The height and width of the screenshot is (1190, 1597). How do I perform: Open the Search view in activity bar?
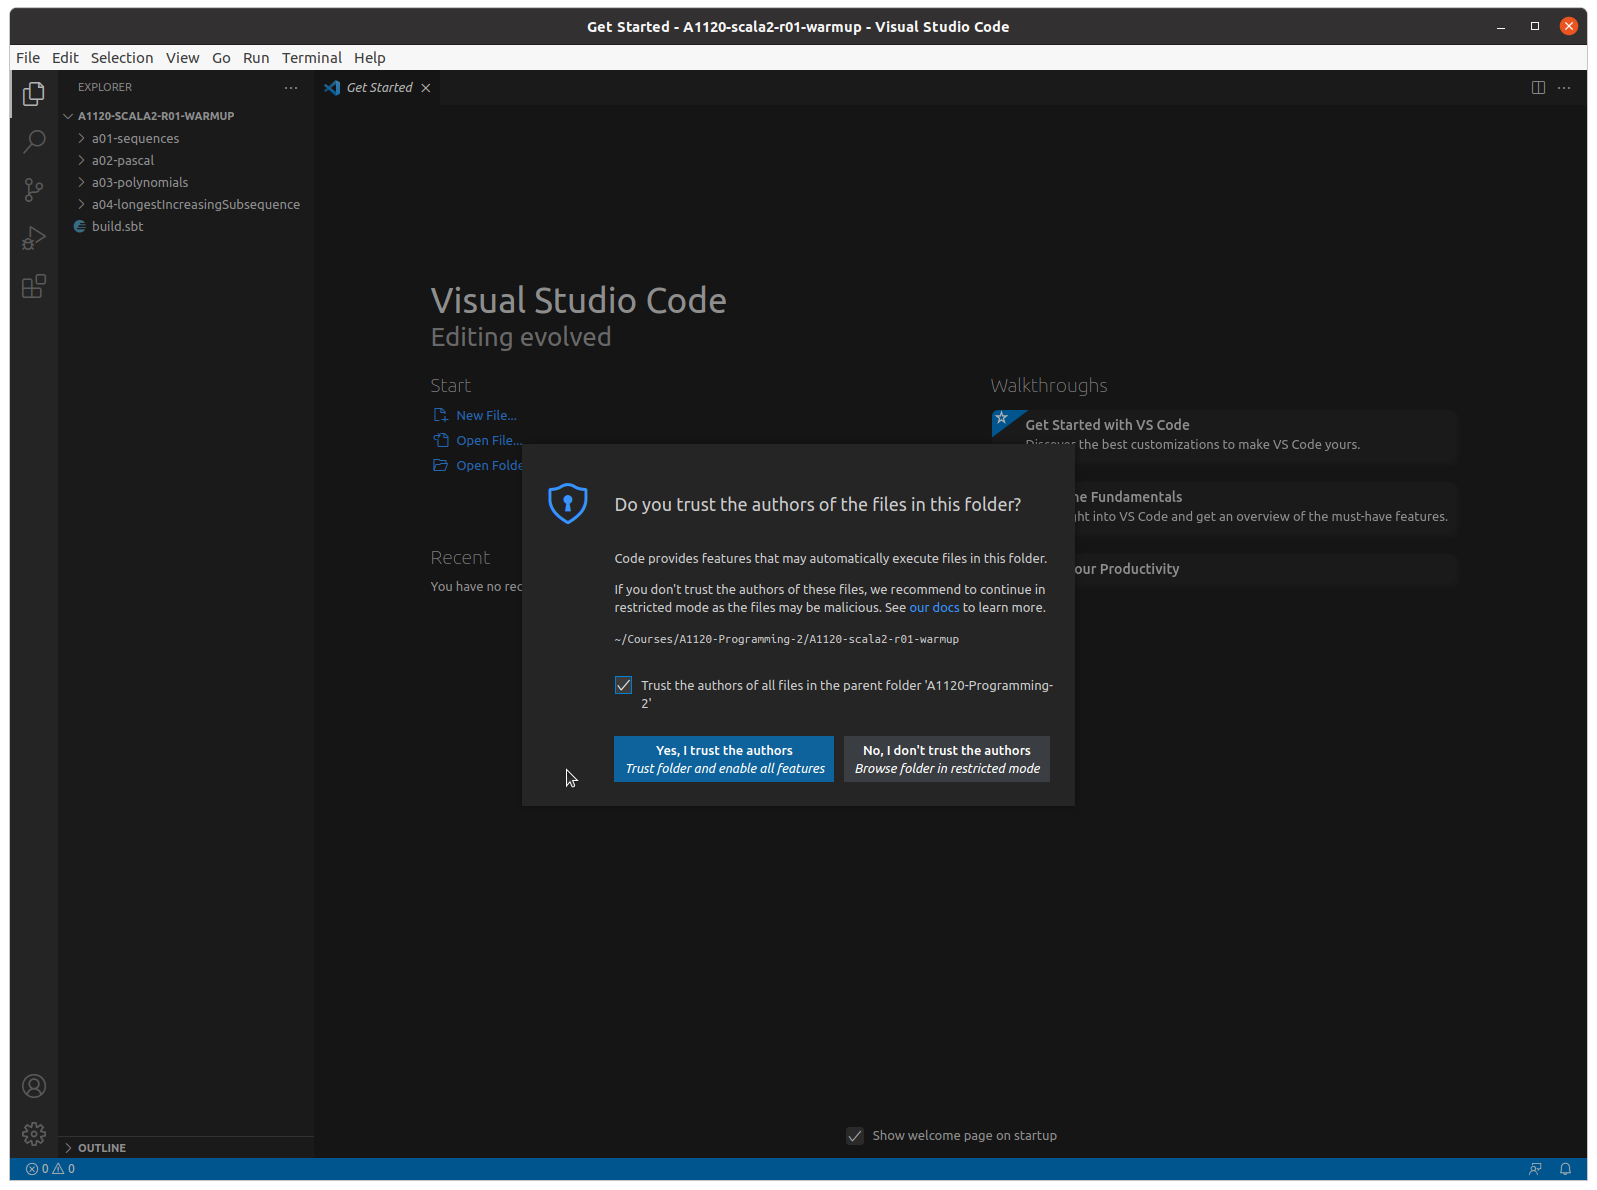pos(34,141)
